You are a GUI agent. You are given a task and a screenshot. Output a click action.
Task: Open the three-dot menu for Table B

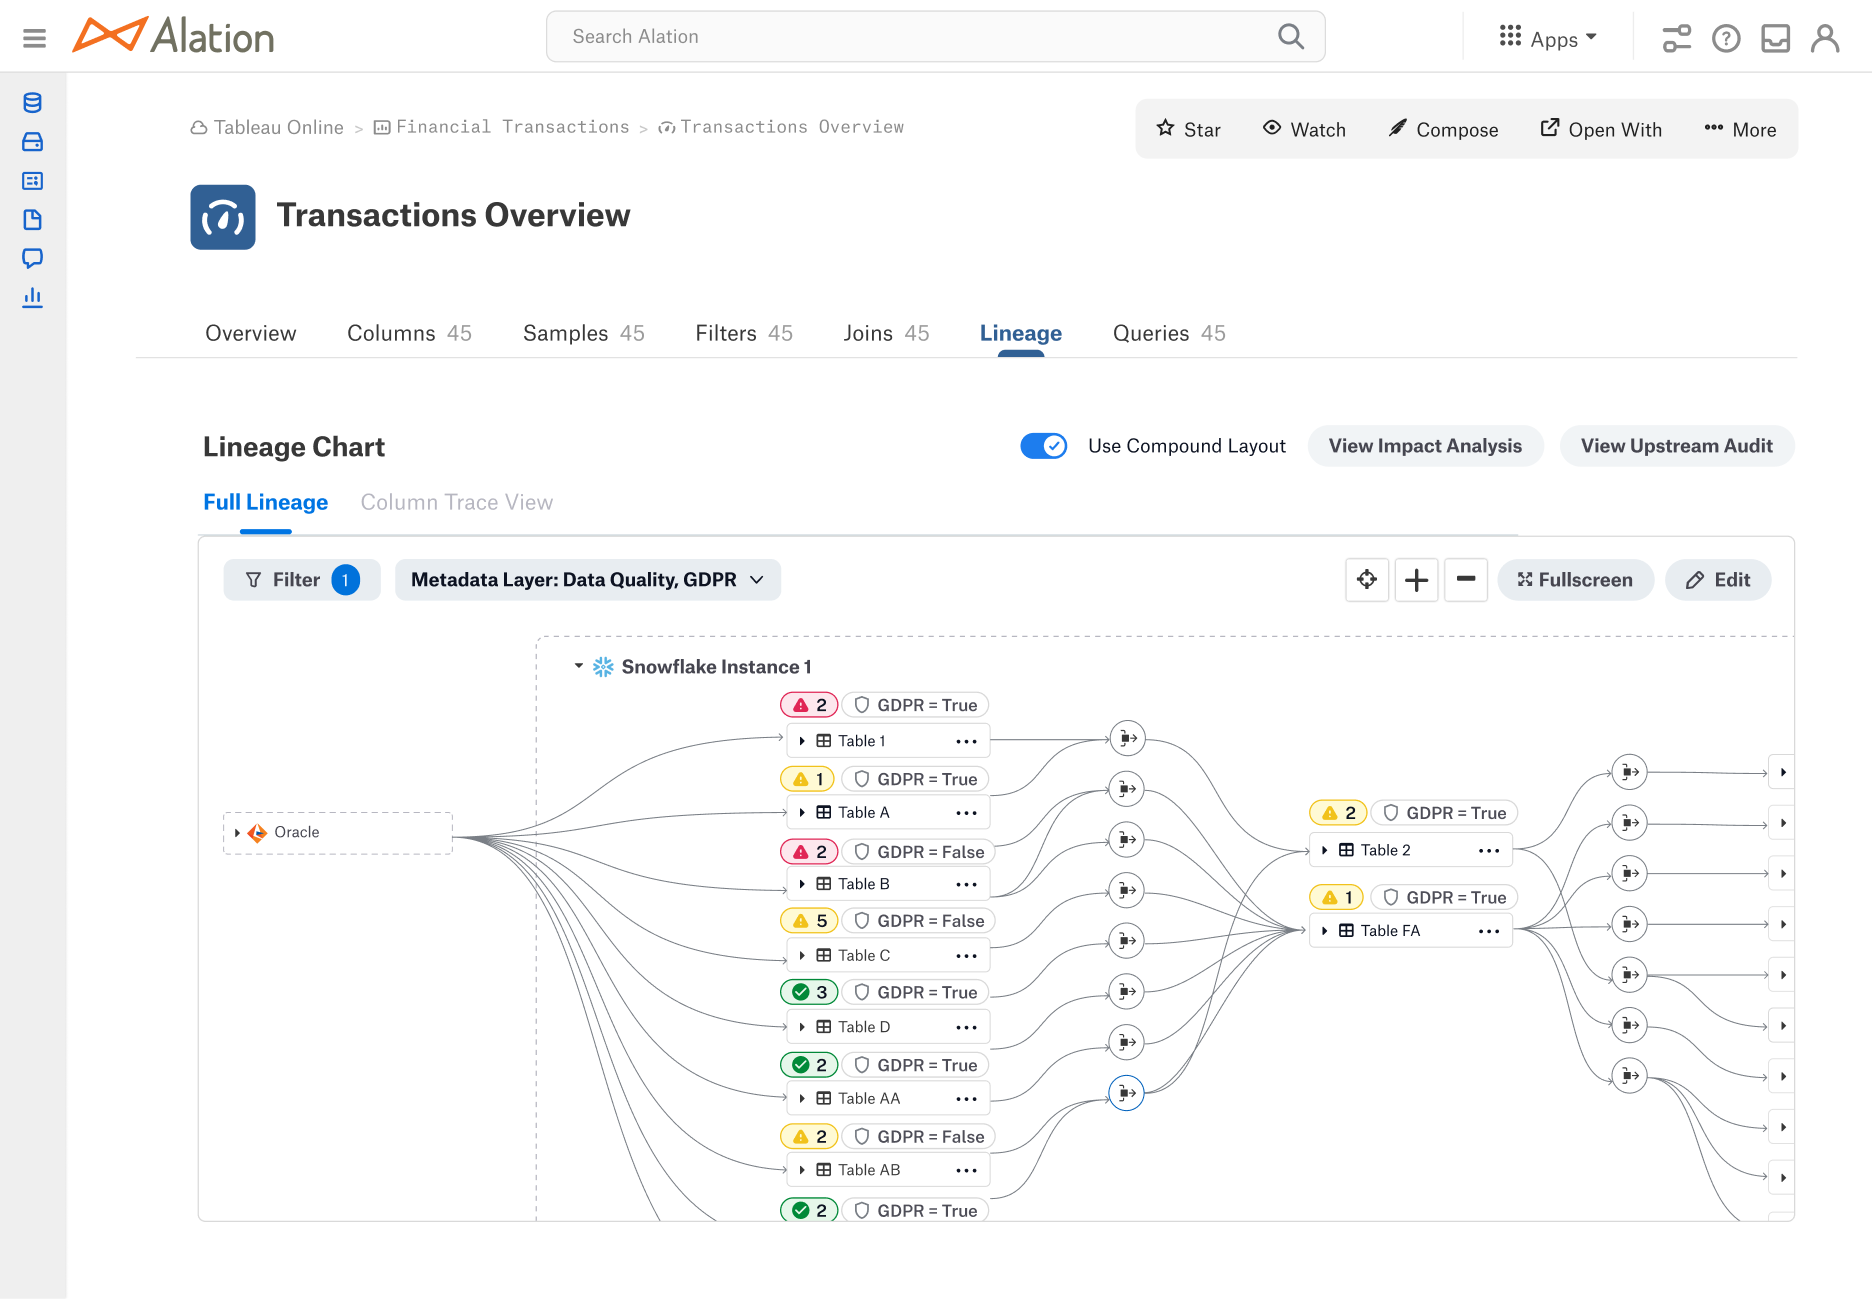(x=966, y=884)
